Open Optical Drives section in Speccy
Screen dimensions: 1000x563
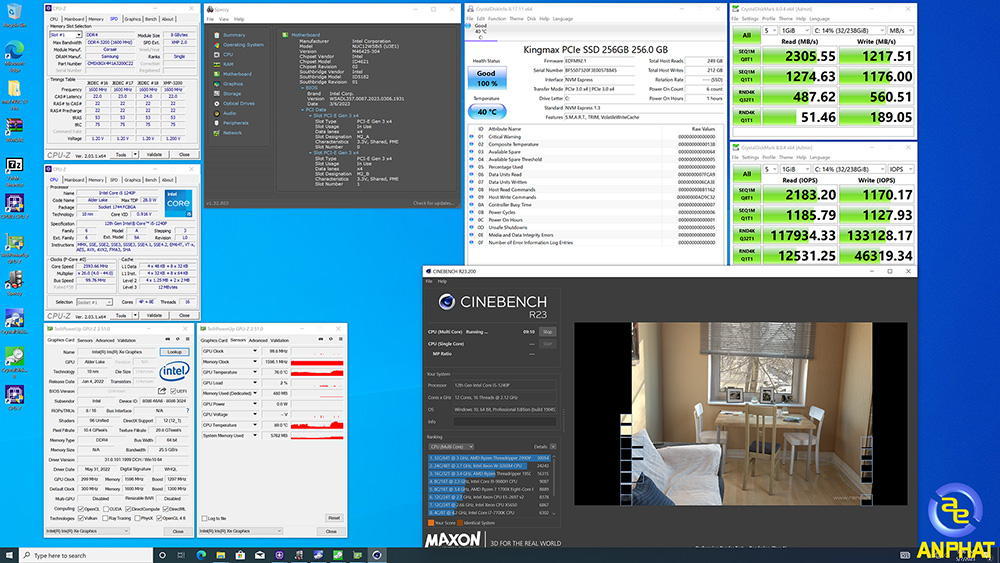(x=239, y=103)
